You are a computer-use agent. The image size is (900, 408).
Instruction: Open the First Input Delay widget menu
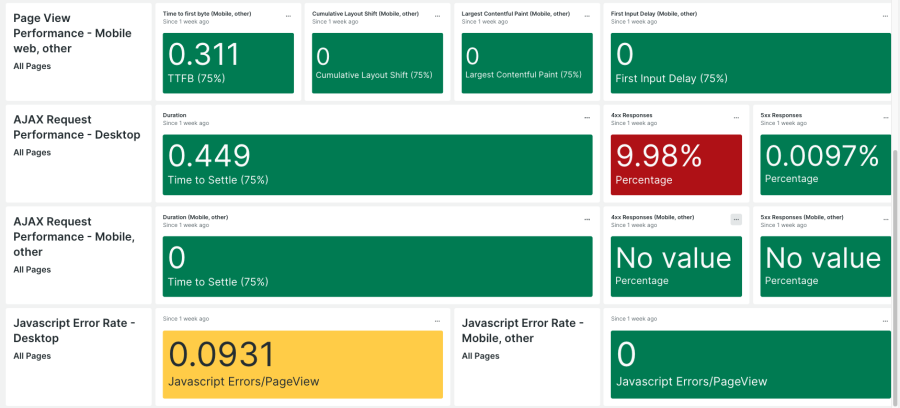pos(884,17)
